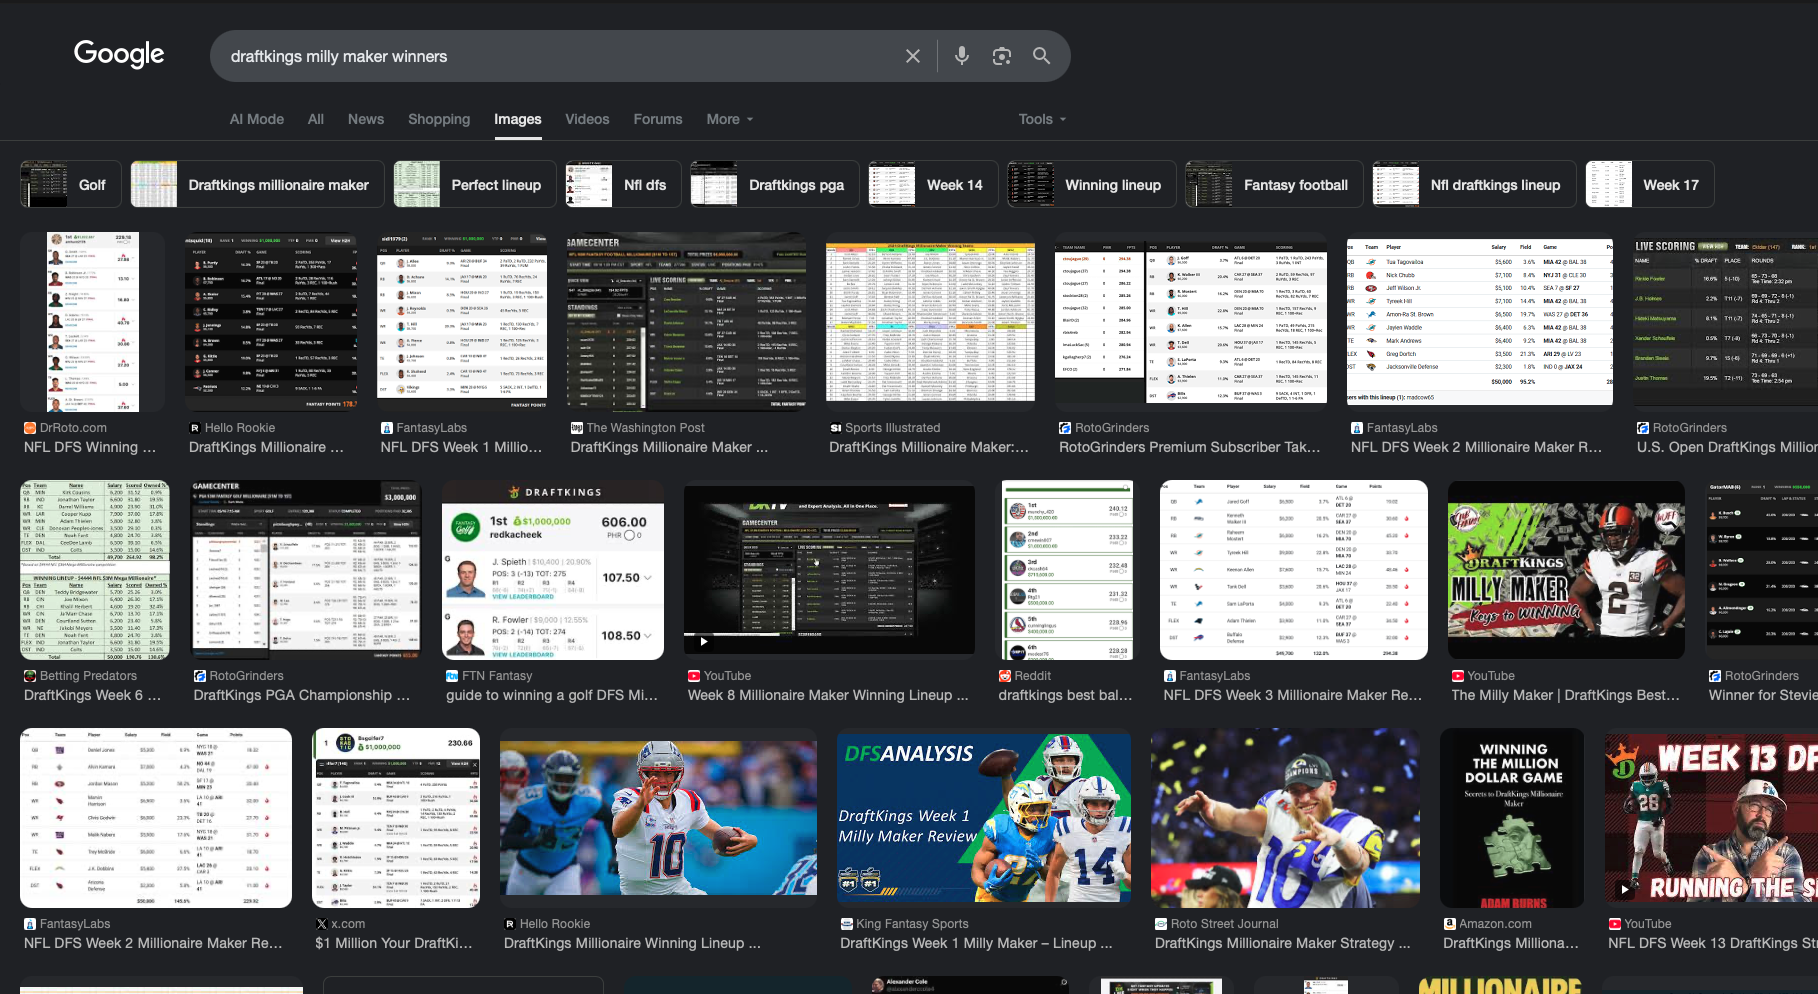Go to Google home via the logo

click(119, 54)
